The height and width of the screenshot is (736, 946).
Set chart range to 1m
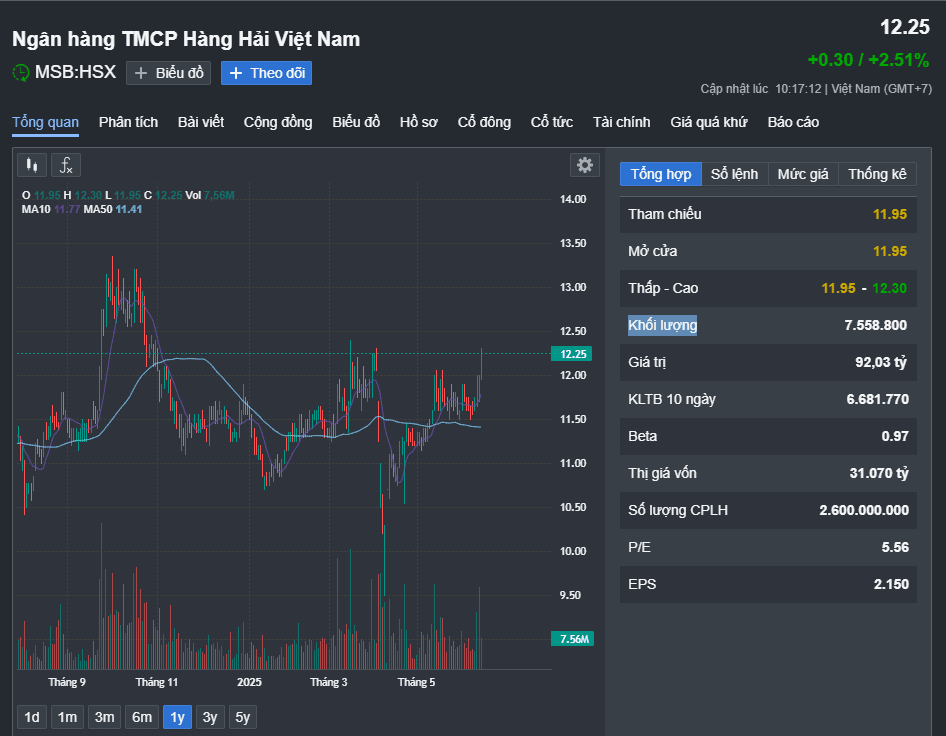pyautogui.click(x=68, y=717)
